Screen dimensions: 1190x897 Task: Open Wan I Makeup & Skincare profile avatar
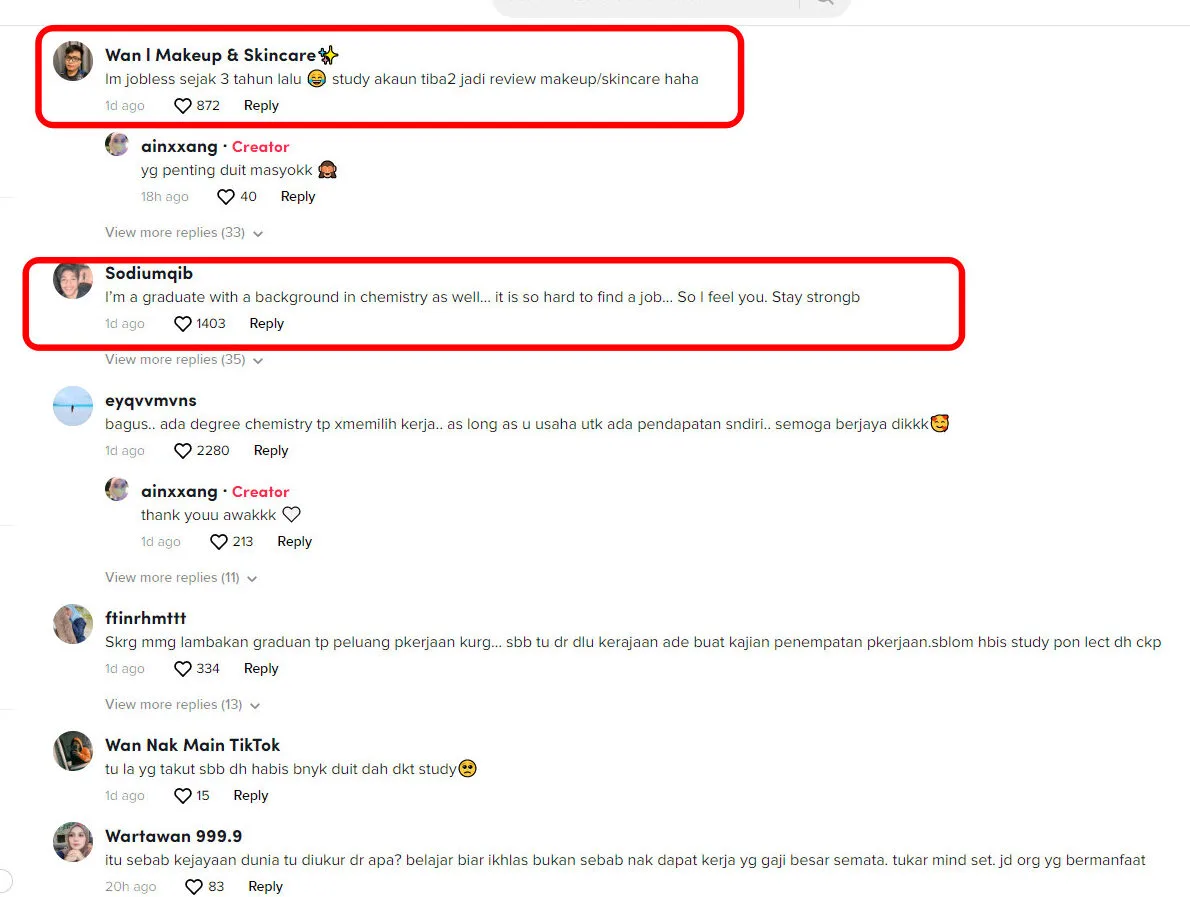pyautogui.click(x=73, y=61)
